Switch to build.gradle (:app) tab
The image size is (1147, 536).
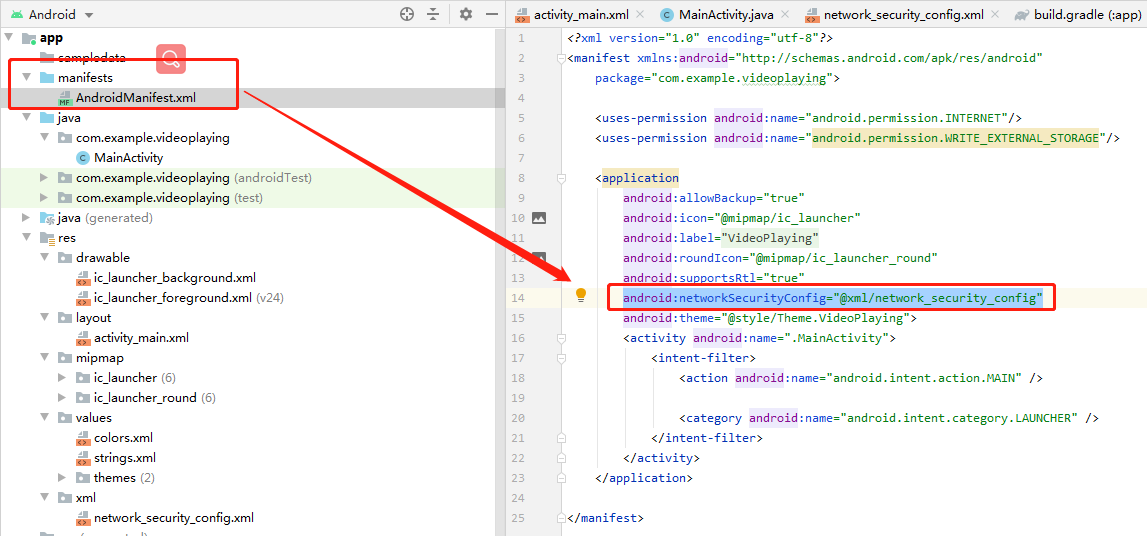(1080, 15)
